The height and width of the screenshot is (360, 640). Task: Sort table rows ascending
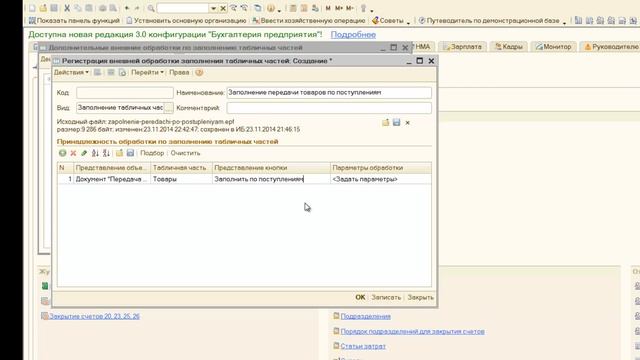[95, 153]
